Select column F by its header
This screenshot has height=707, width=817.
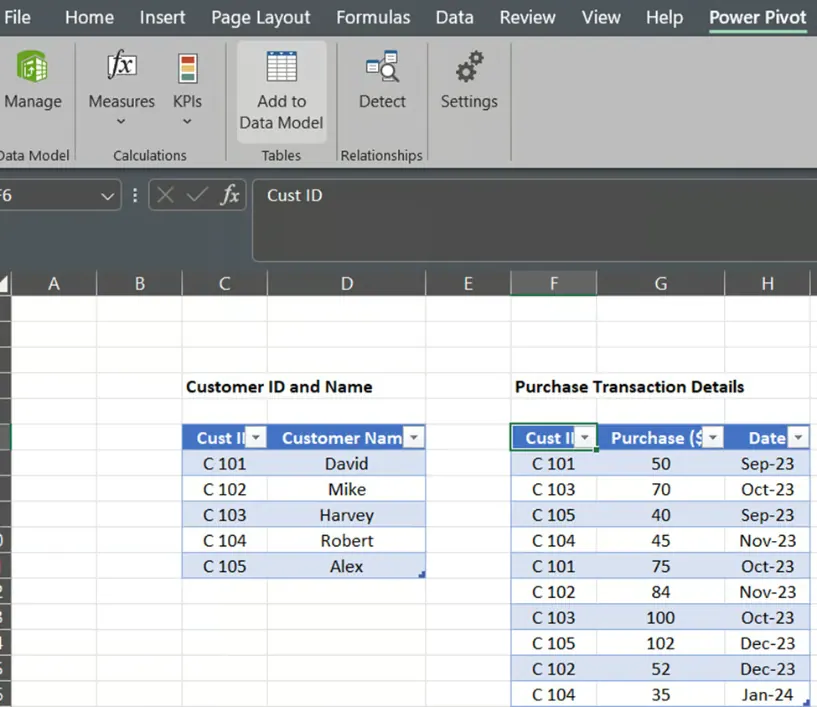point(553,282)
